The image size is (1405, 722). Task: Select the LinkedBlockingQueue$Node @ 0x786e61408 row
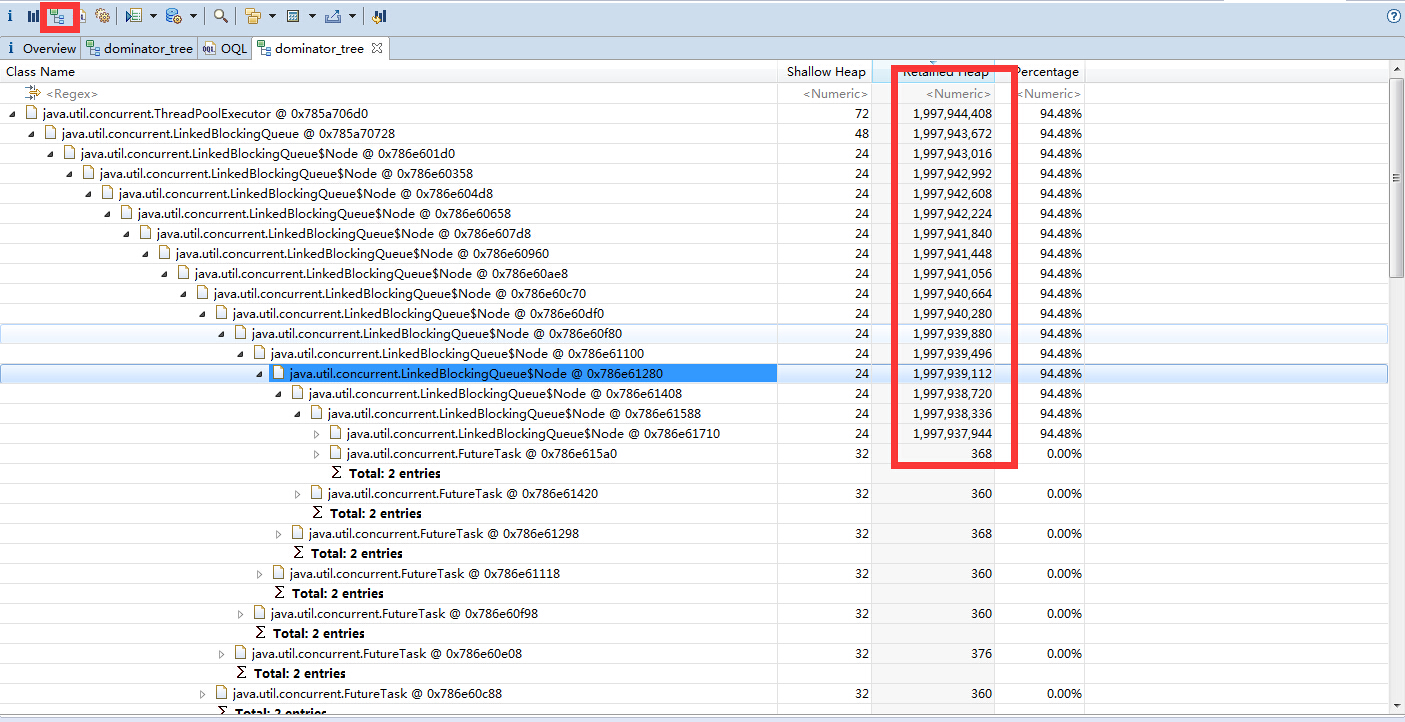coord(495,394)
